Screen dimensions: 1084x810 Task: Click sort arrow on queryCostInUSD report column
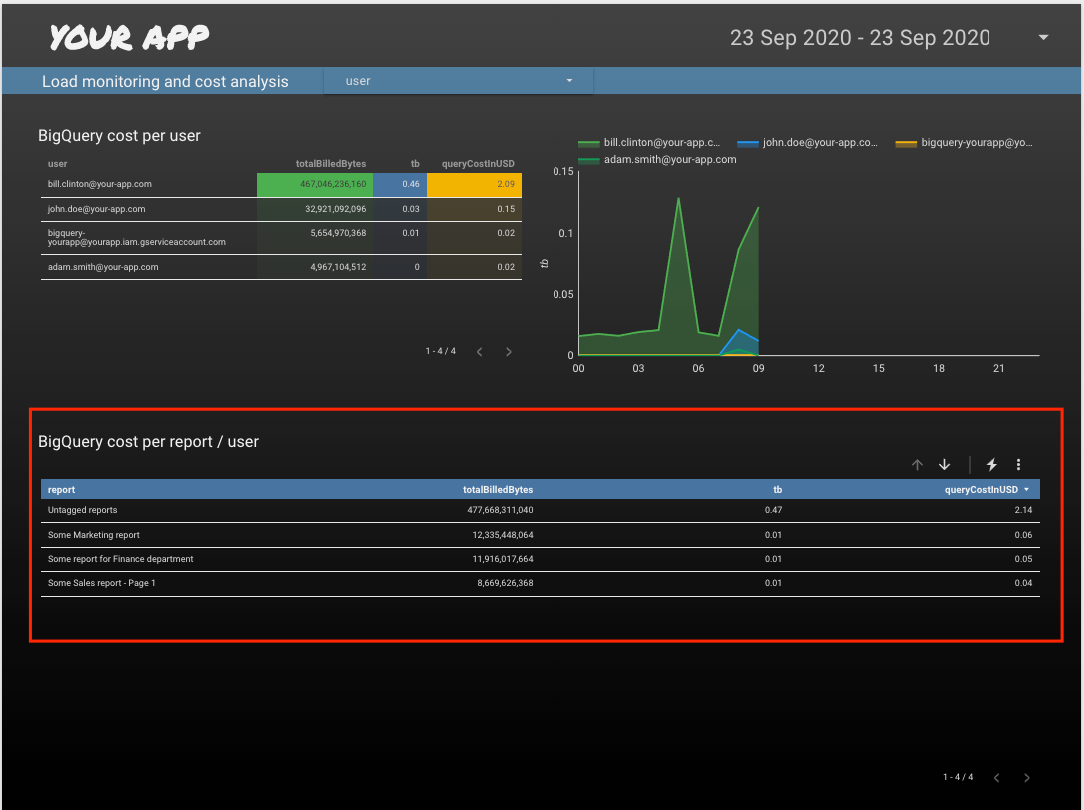pyautogui.click(x=1026, y=490)
